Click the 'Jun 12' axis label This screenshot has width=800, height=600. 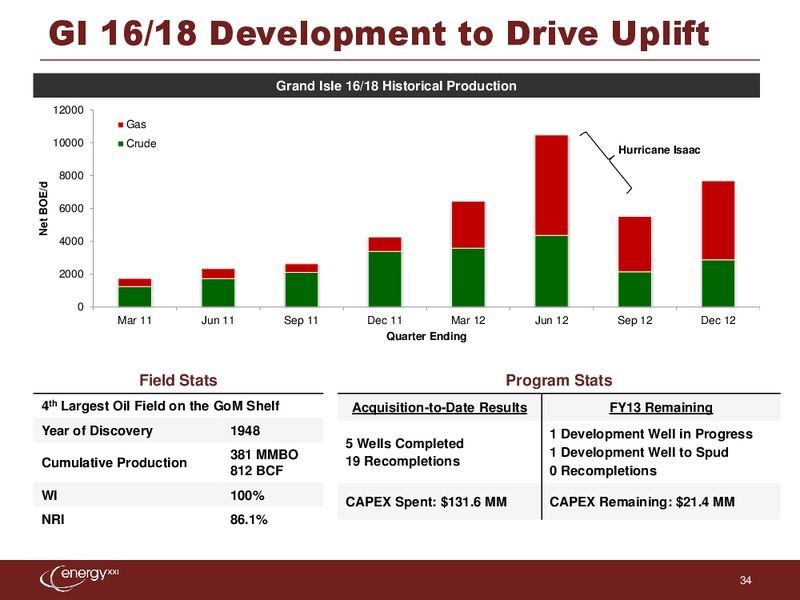coord(552,320)
